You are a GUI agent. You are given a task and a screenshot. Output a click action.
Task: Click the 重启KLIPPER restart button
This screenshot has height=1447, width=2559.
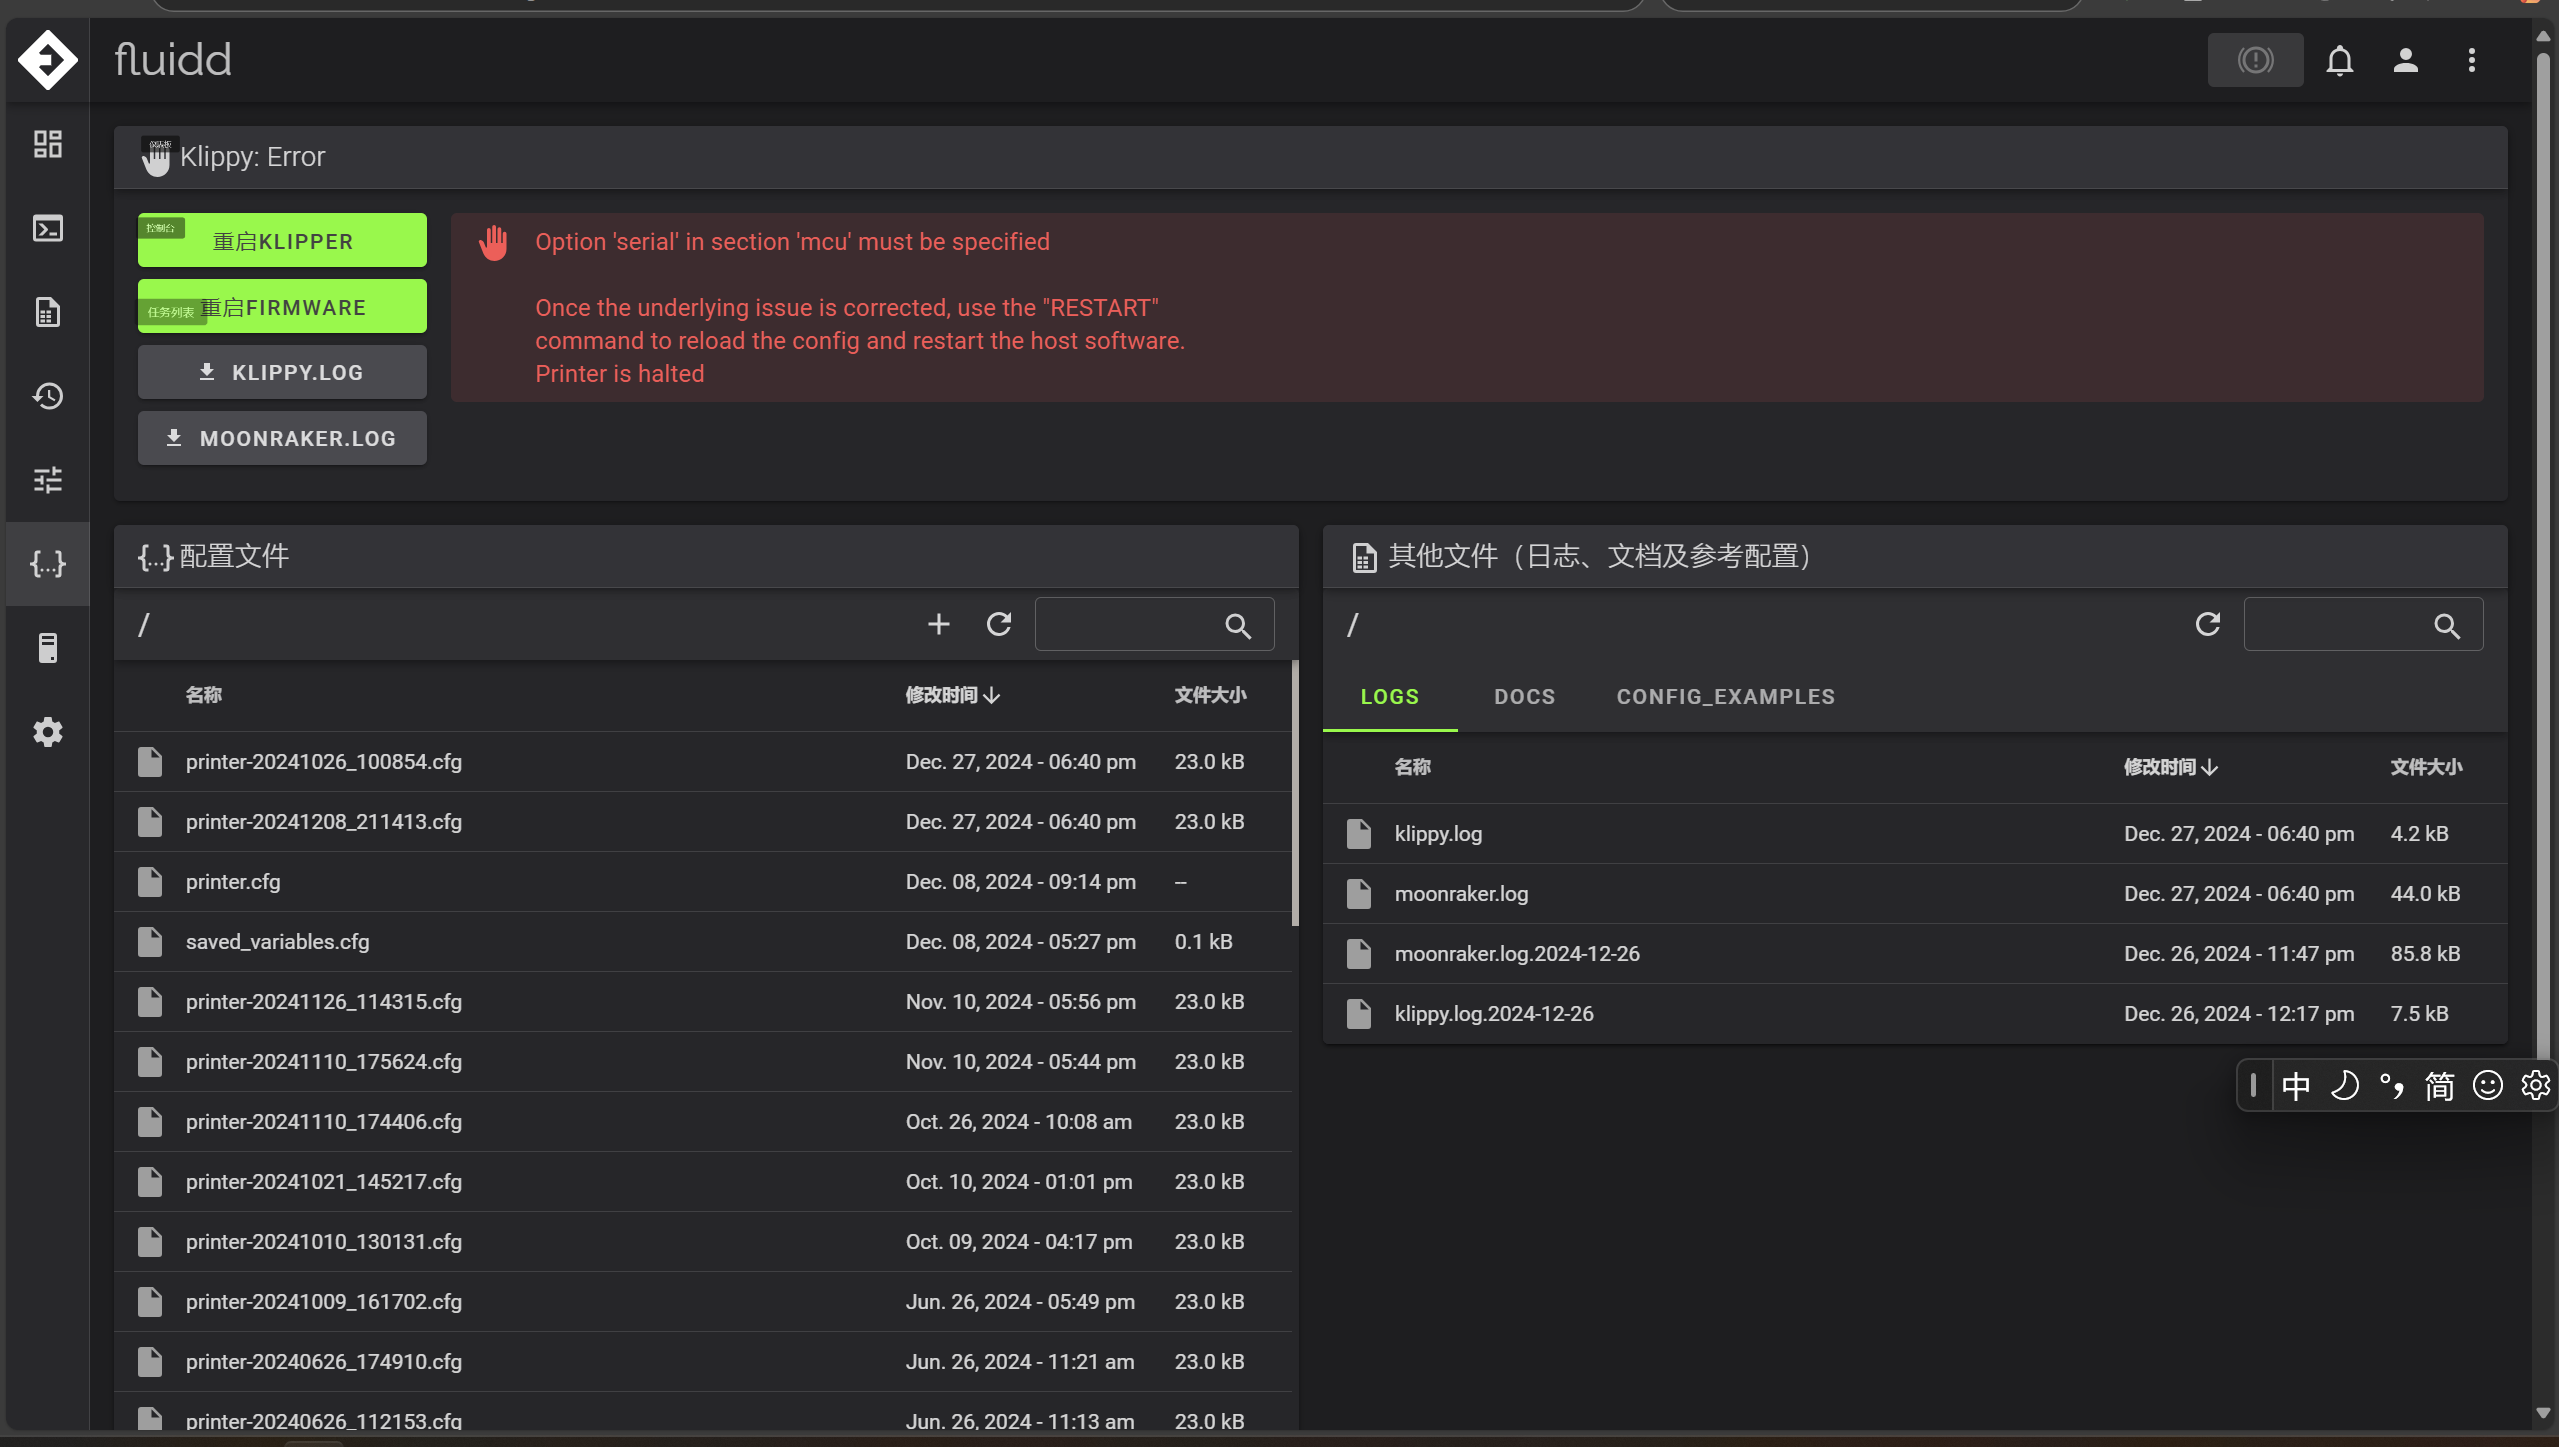282,241
